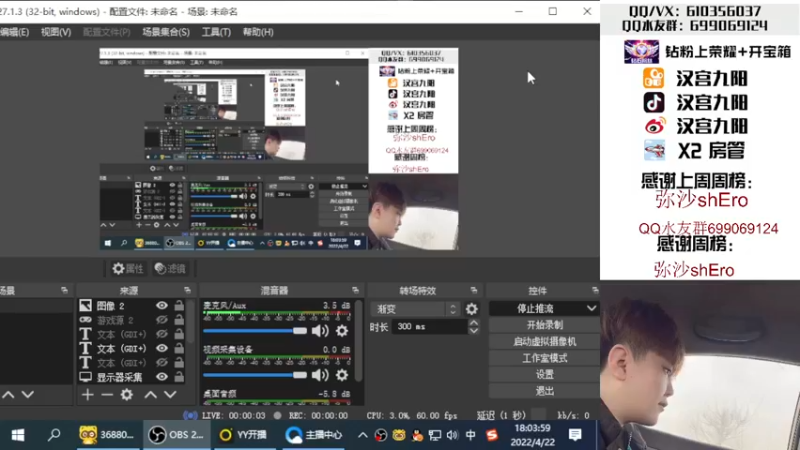The image size is (800, 450).
Task: Open Windows taskbar search
Action: 54,435
